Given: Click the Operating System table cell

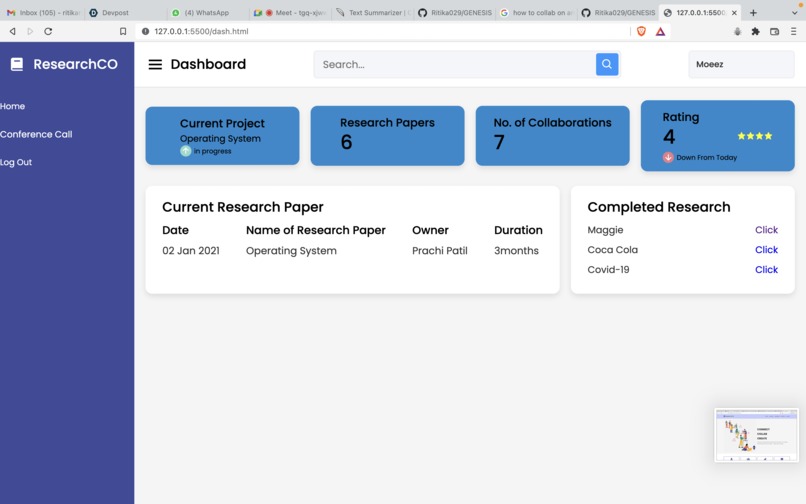Looking at the screenshot, I should point(291,251).
